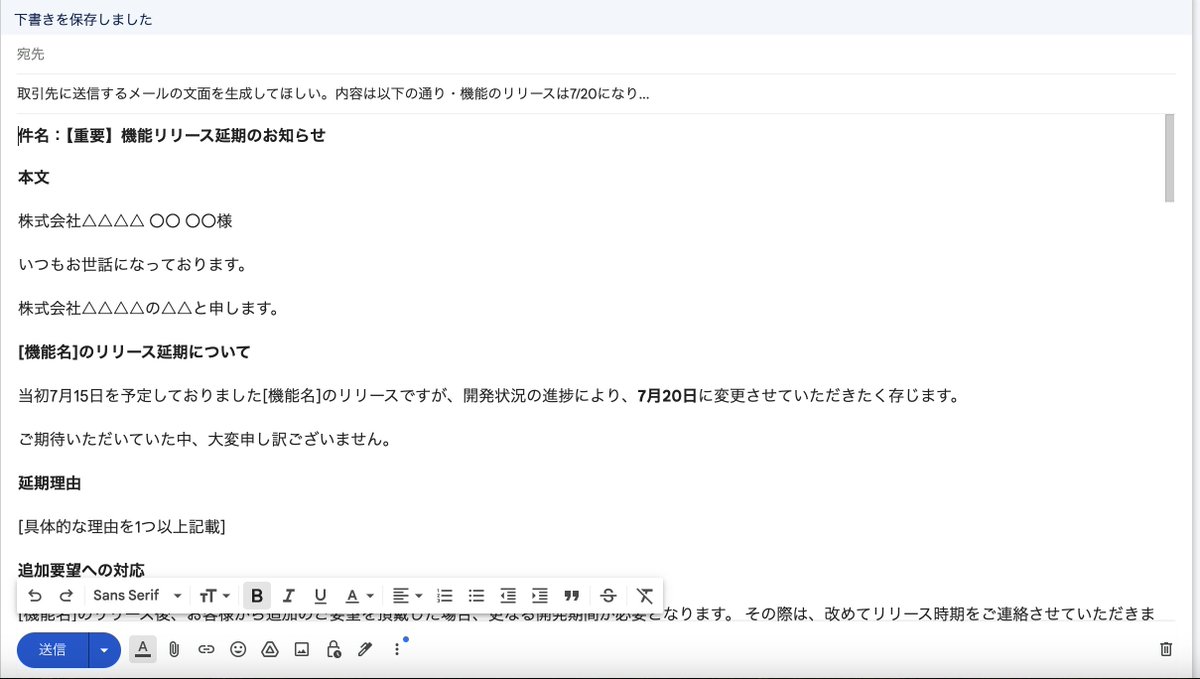Insert a photo into the message
The width and height of the screenshot is (1200, 679).
click(x=301, y=650)
